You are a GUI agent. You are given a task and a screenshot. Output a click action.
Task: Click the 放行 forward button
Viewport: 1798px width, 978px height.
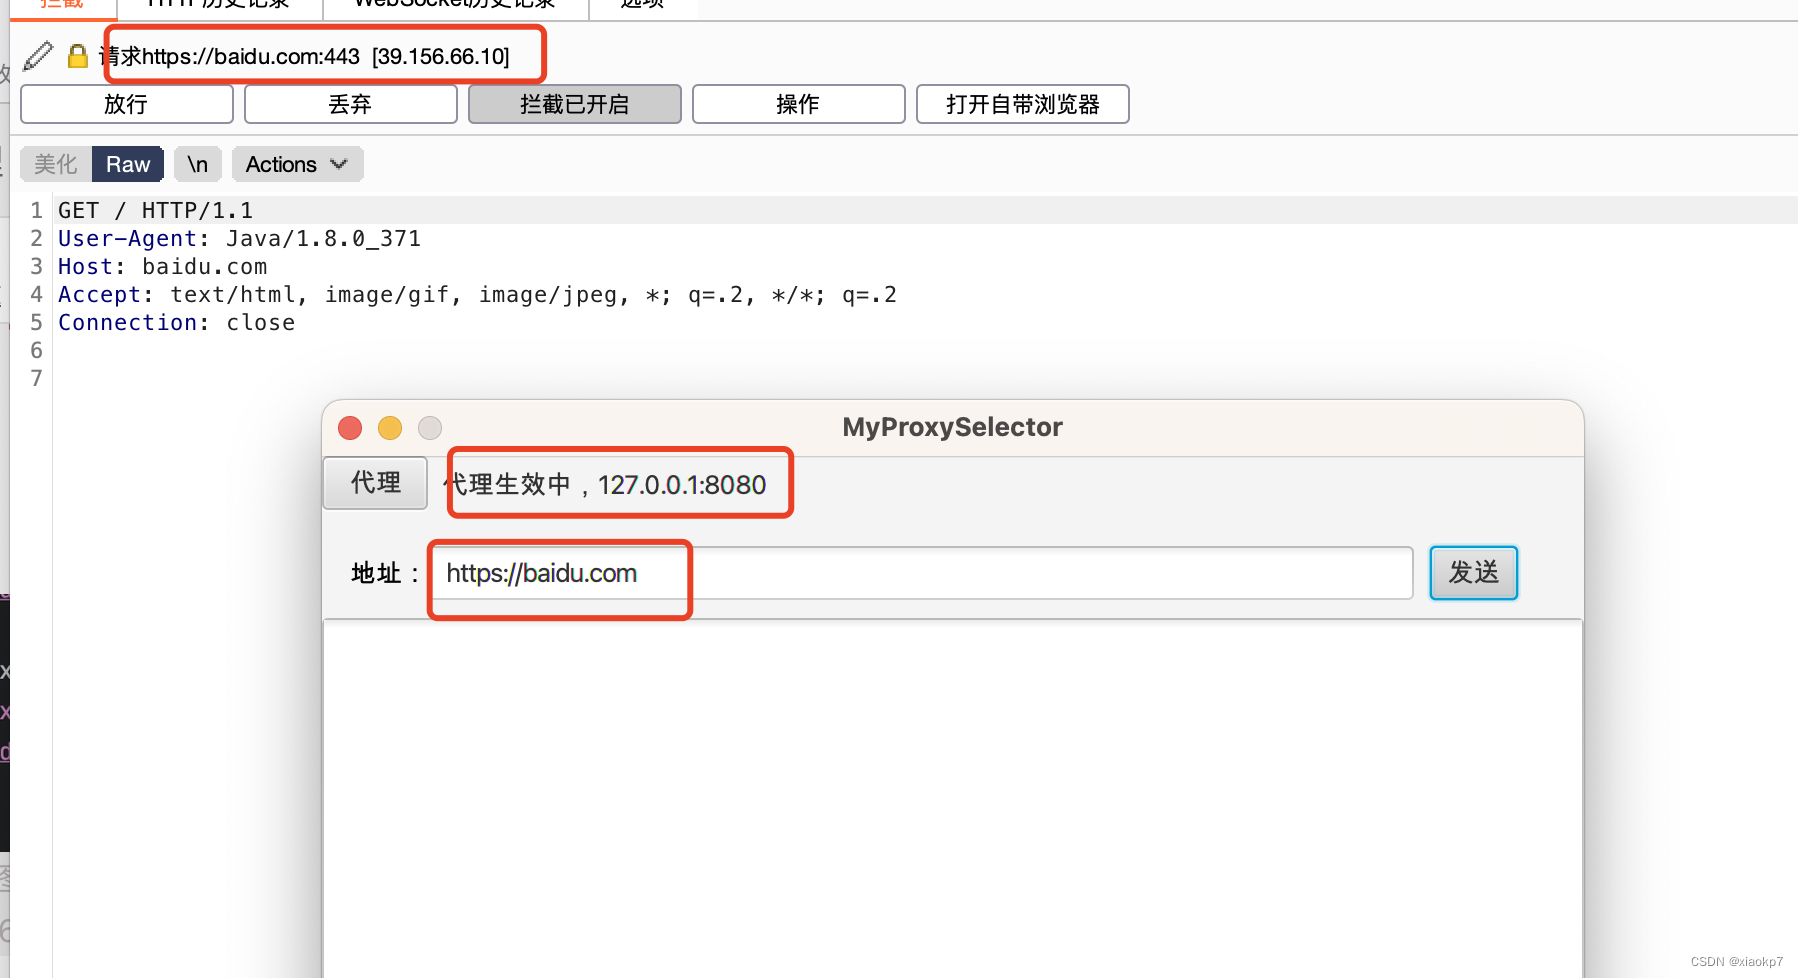126,104
